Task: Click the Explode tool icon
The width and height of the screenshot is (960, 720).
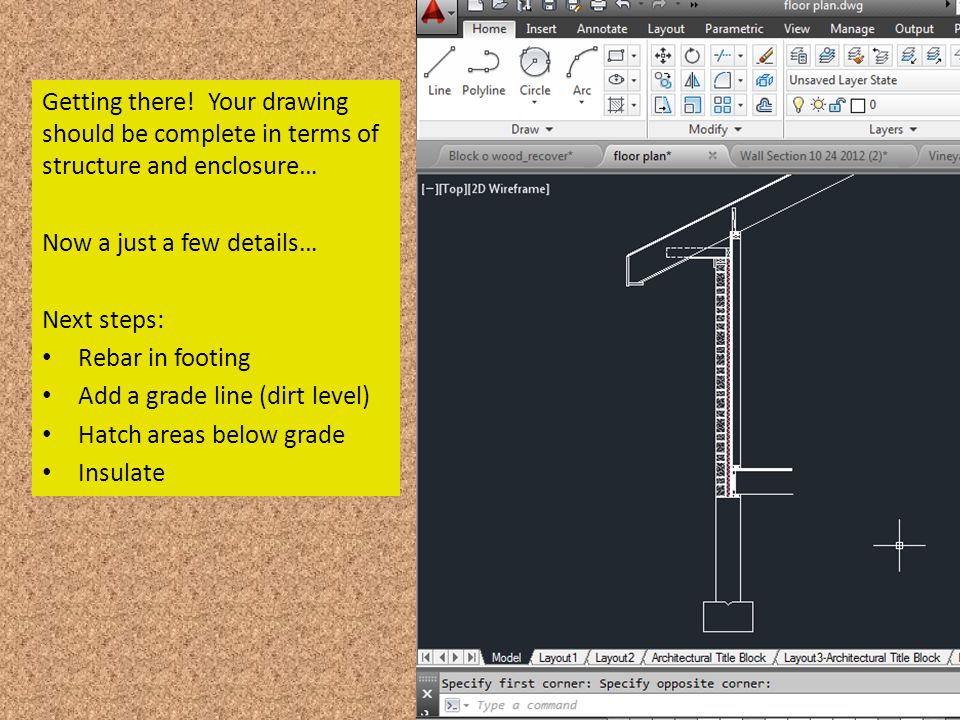Action: (765, 80)
